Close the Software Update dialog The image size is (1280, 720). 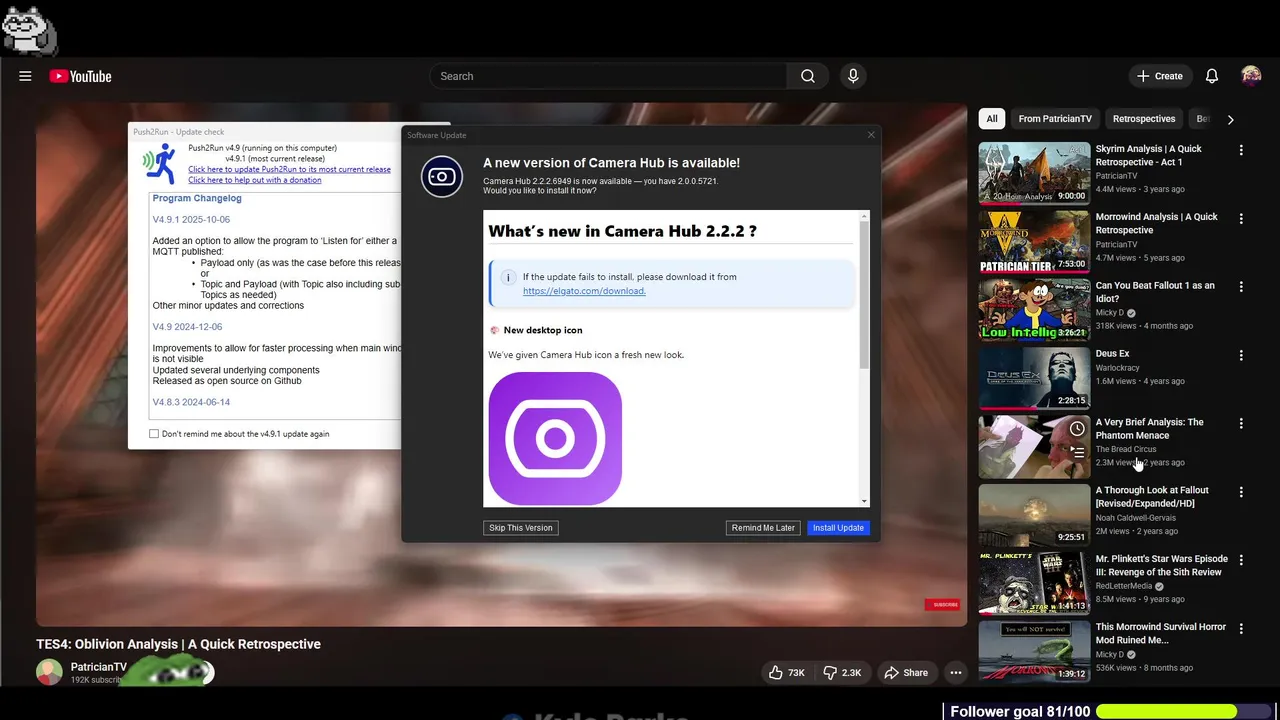[870, 135]
